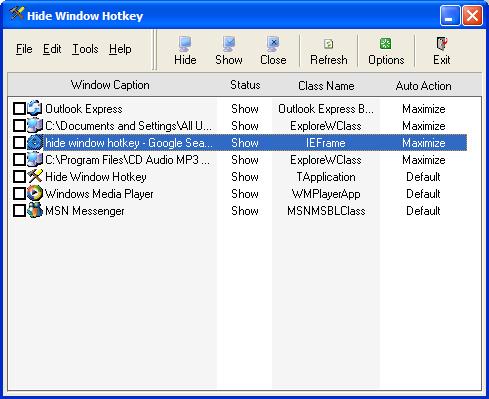
Task: Check the Hide Window Hotkey row checkbox
Action: 19,176
